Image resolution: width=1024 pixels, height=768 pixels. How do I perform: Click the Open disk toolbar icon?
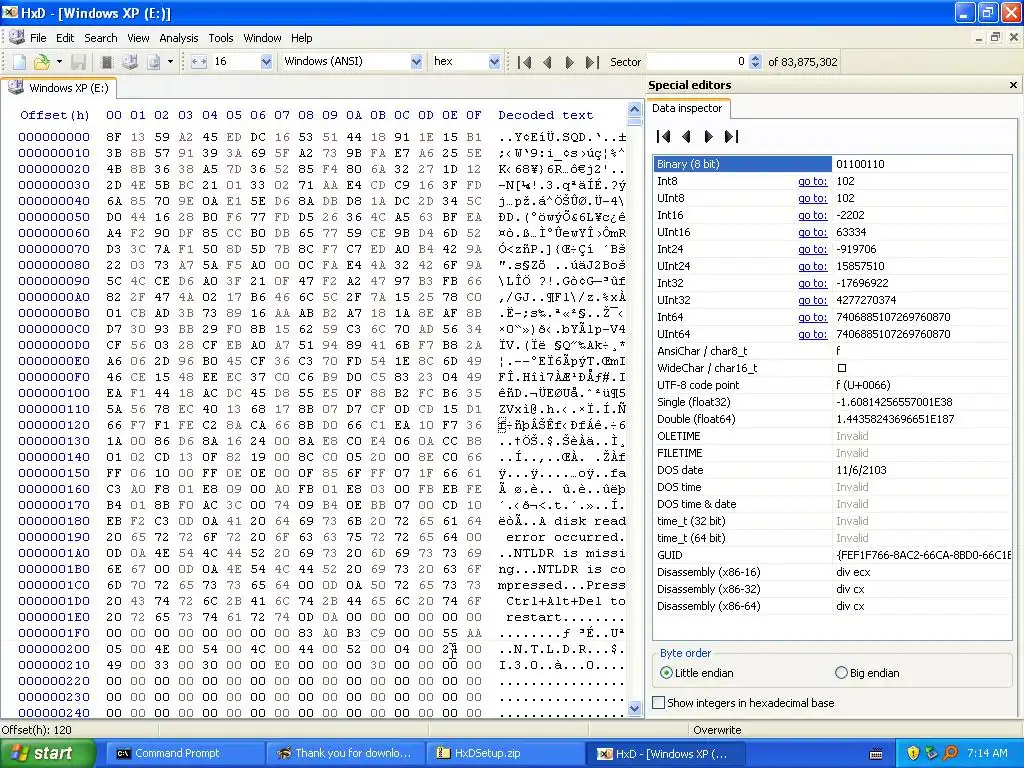point(130,62)
